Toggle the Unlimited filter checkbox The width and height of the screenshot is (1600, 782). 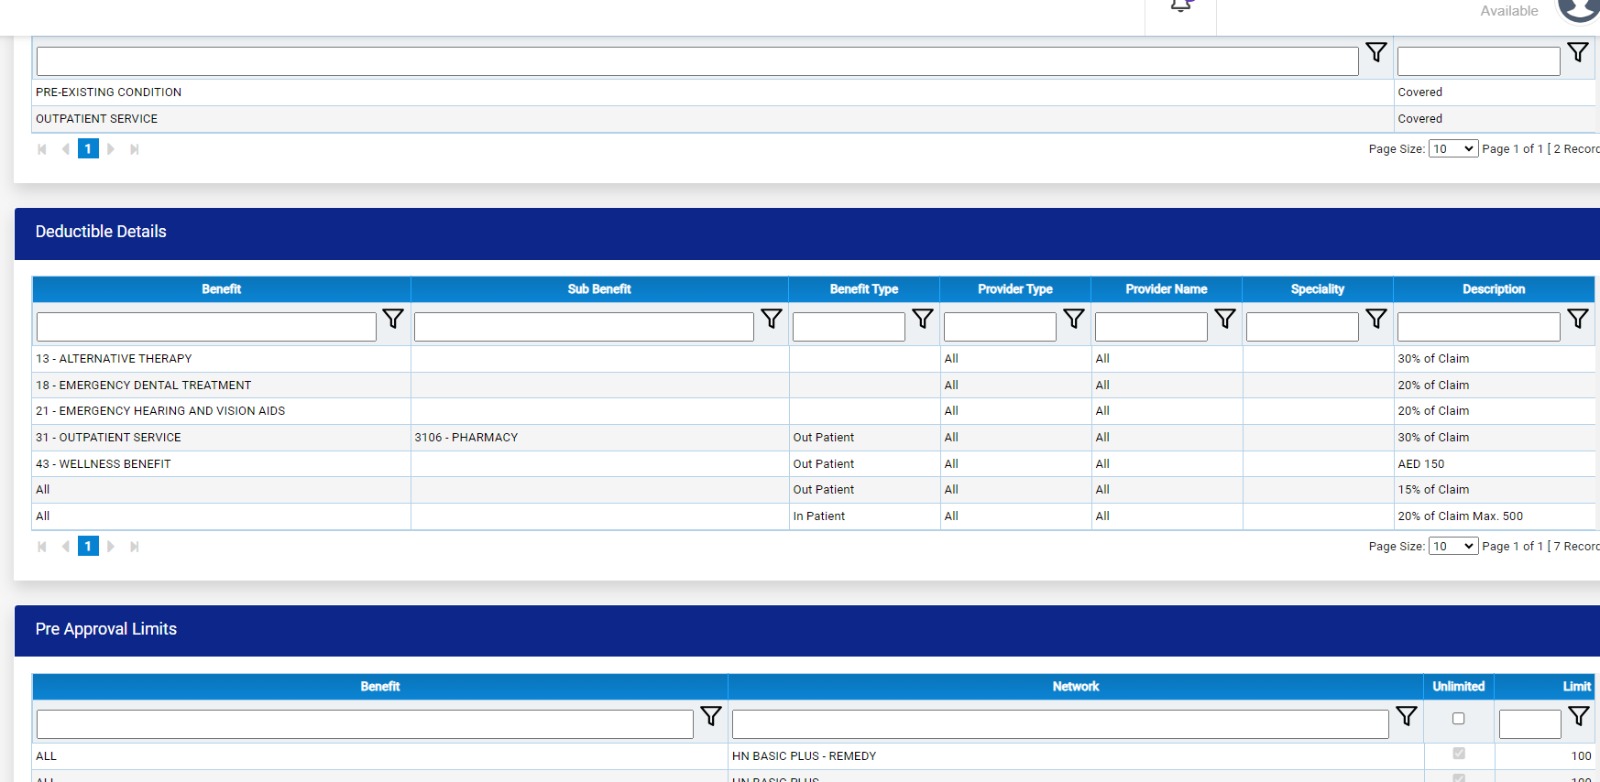click(x=1458, y=718)
